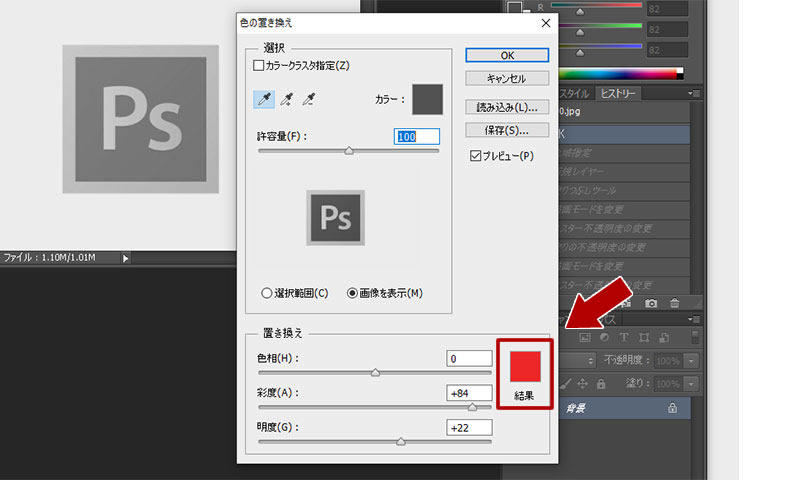Click the trash icon in History panel
This screenshot has width=800, height=480.
[674, 303]
